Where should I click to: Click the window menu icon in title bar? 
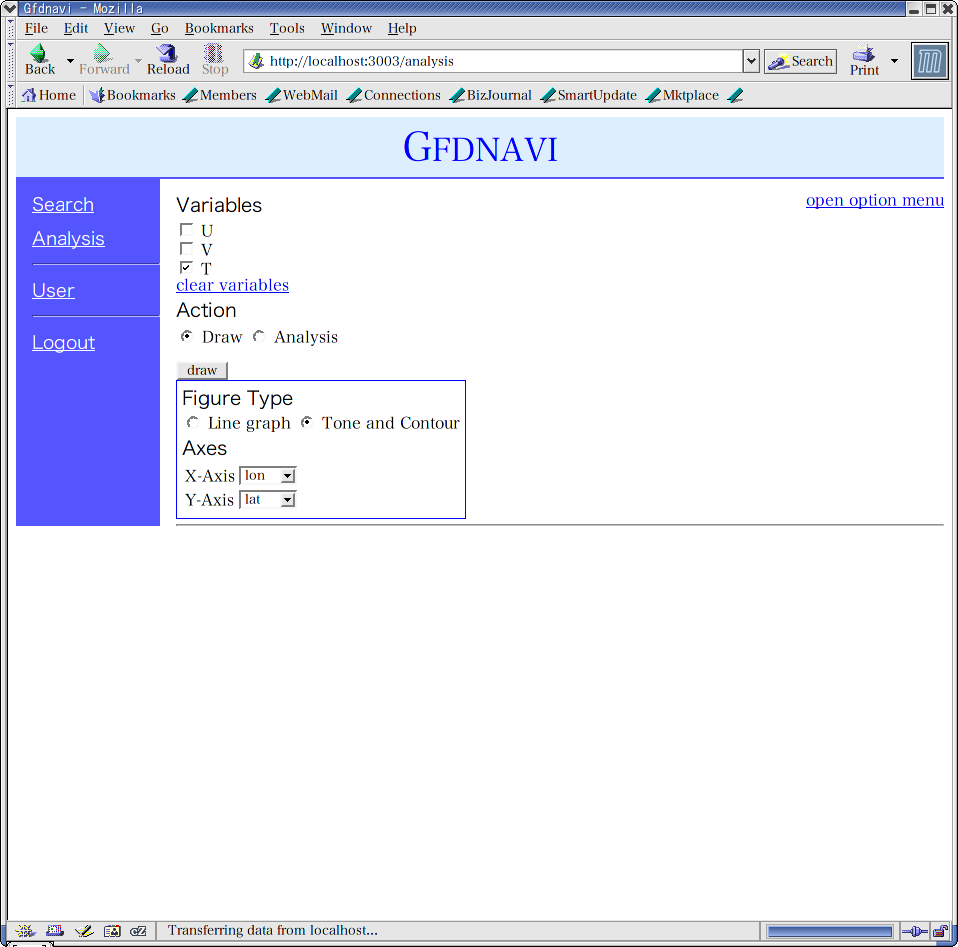tap(9, 8)
